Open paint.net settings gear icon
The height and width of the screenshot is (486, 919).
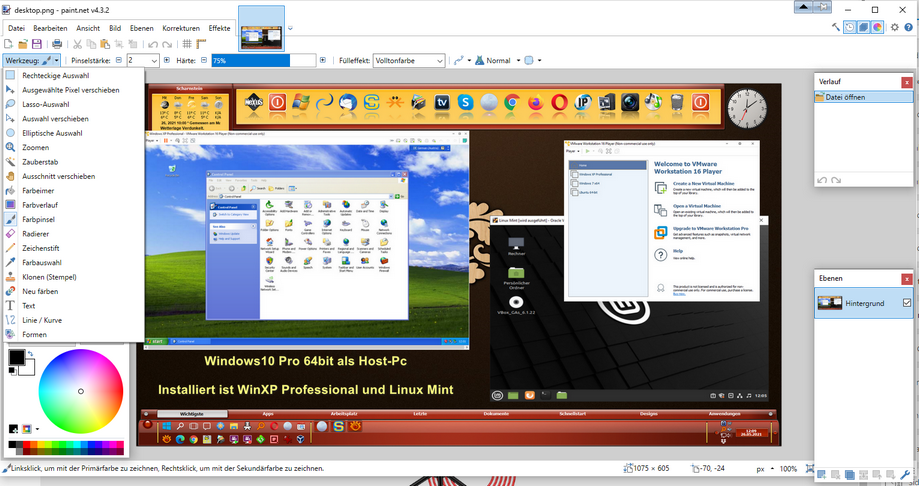tap(895, 27)
